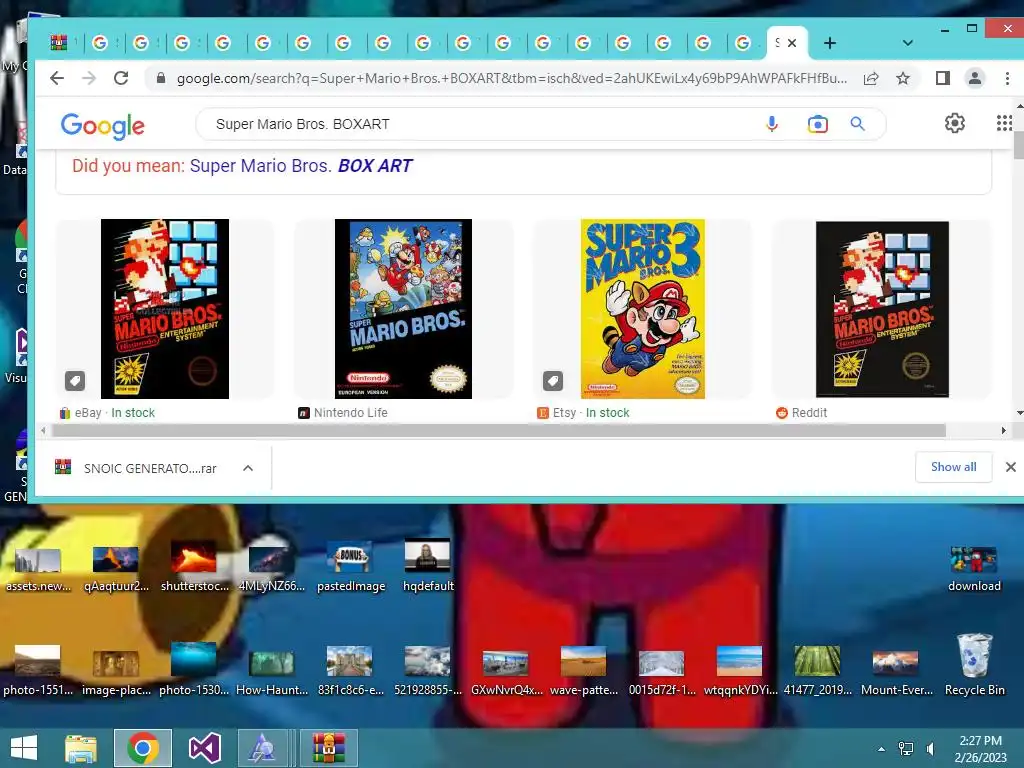The width and height of the screenshot is (1024, 768).
Task: Switch to the first WinRAR-icon tab
Action: click(59, 43)
